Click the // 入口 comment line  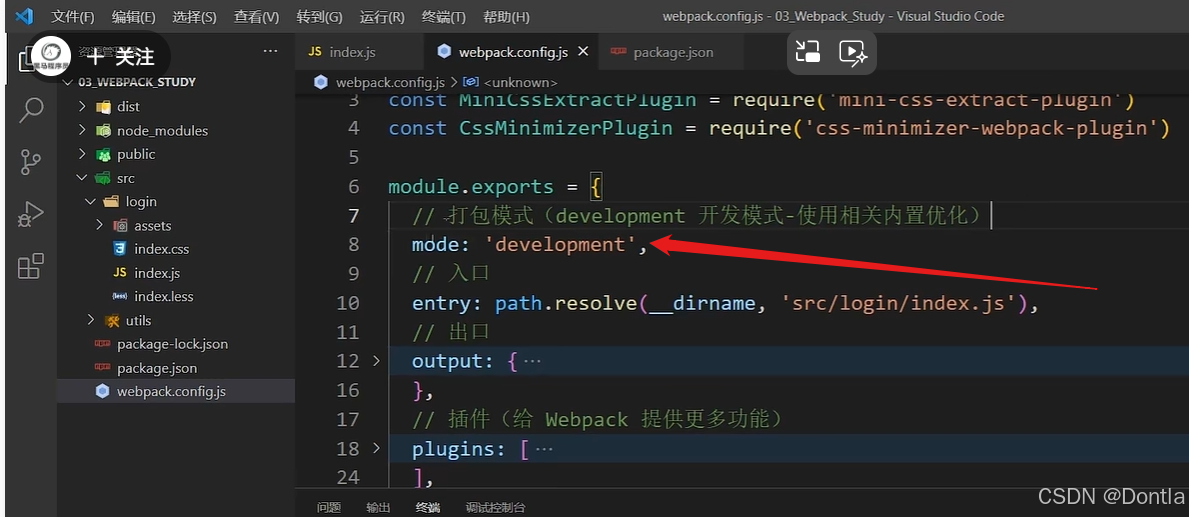[x=451, y=274]
